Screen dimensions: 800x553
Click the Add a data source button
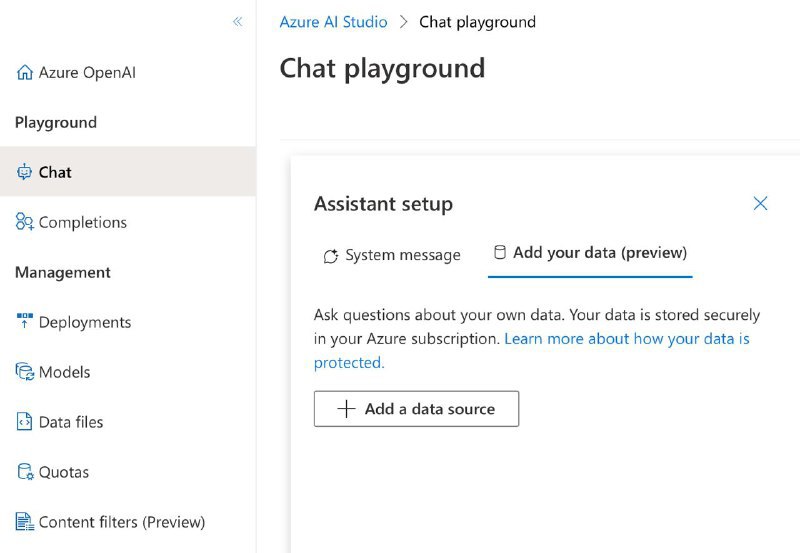(x=416, y=409)
